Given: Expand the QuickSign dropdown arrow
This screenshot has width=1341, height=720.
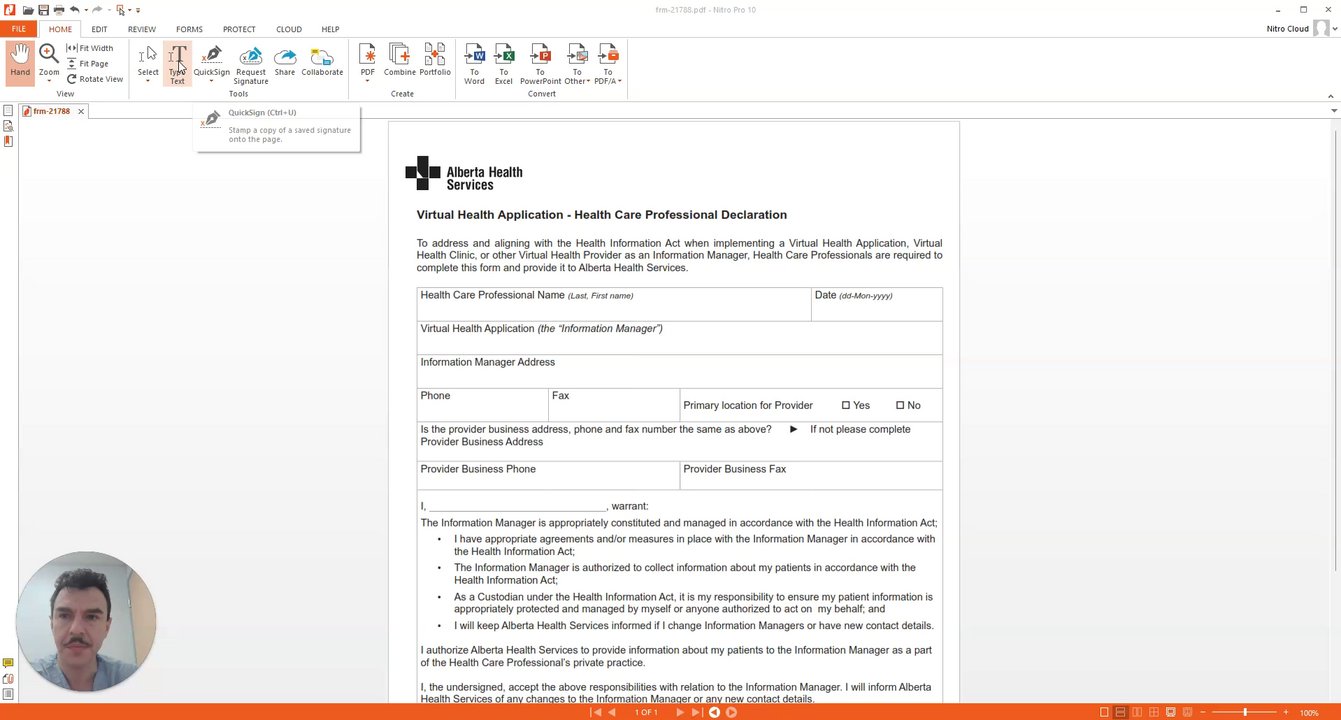Looking at the screenshot, I should click(211, 81).
